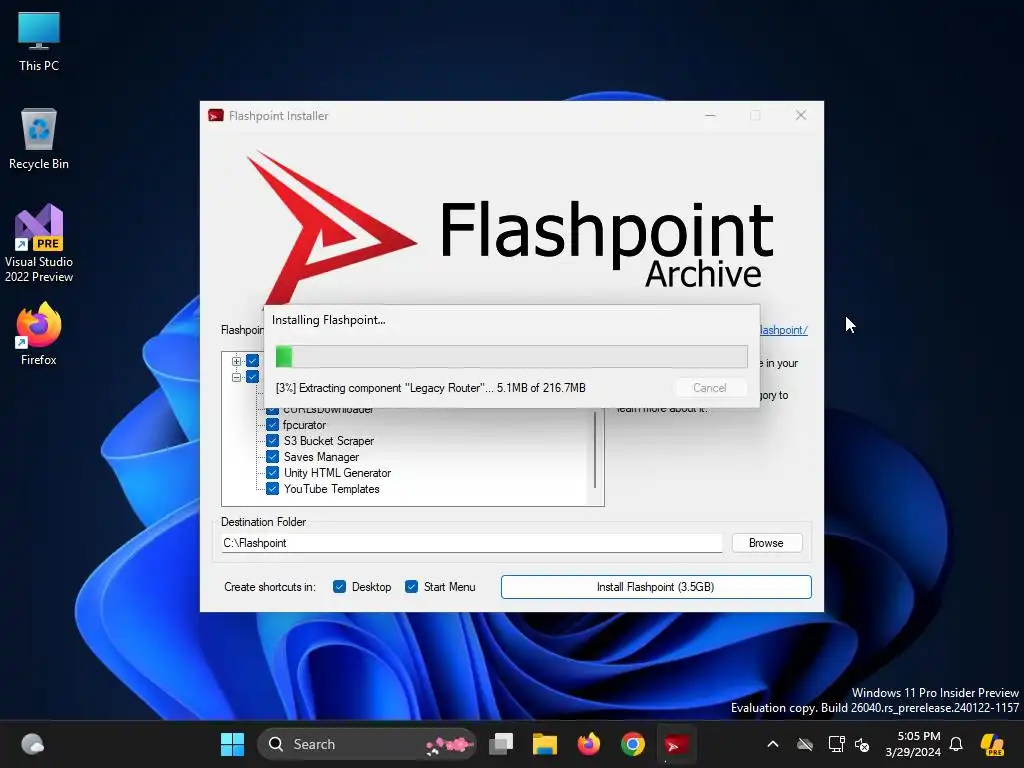Open the notifications bell
The image size is (1024, 768).
(x=956, y=744)
